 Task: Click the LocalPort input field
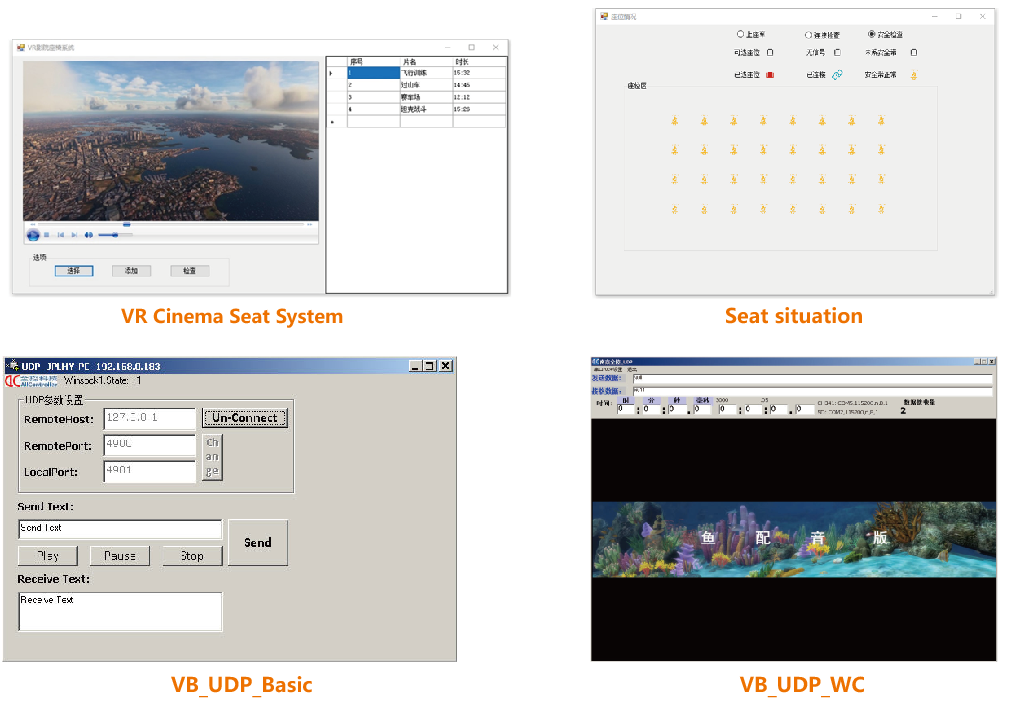coord(150,472)
